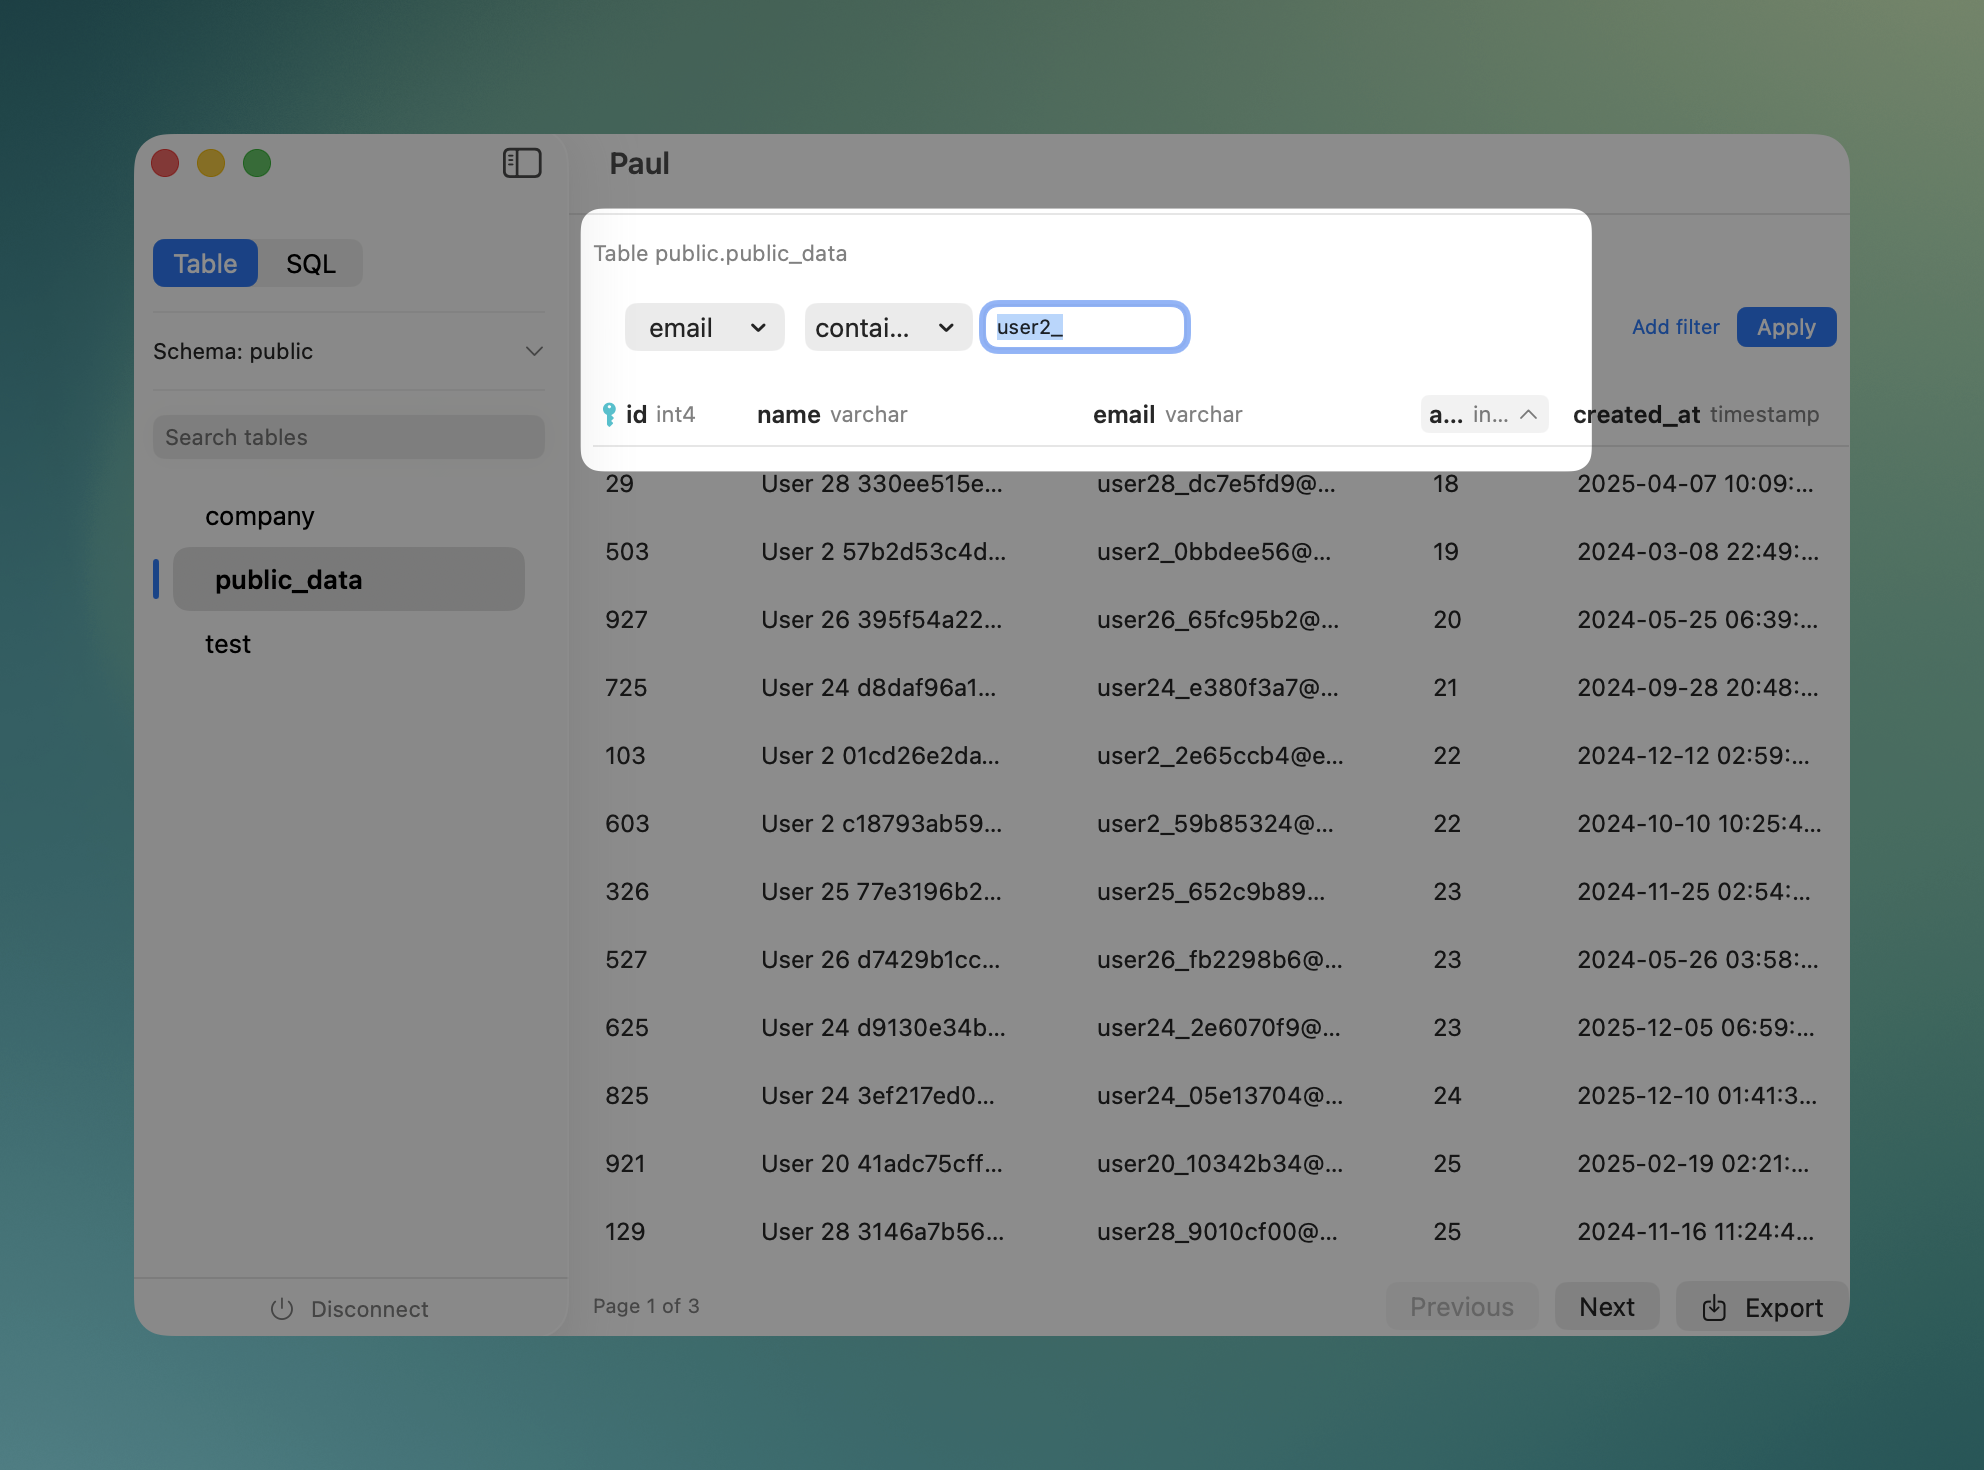1984x1470 pixels.
Task: Collapse the sidebar using the panel icon
Action: pos(521,163)
